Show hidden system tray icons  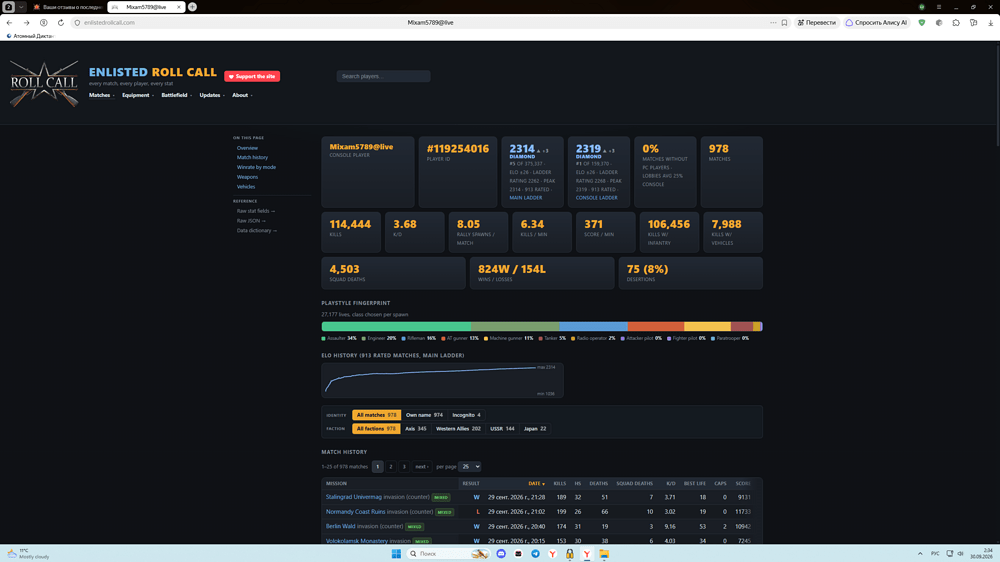(920, 554)
